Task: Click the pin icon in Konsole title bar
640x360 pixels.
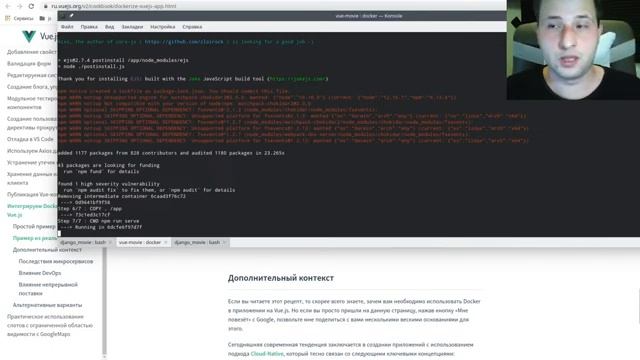Action: [x=71, y=16]
